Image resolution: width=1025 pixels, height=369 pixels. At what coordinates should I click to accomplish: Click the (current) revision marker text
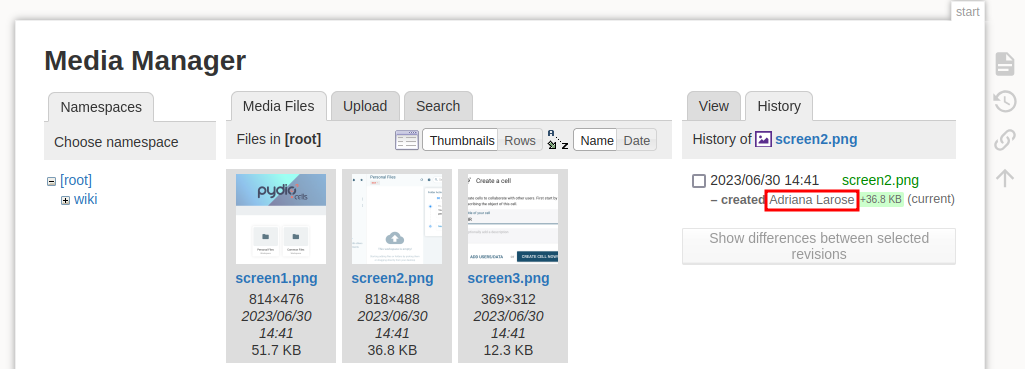tap(932, 199)
